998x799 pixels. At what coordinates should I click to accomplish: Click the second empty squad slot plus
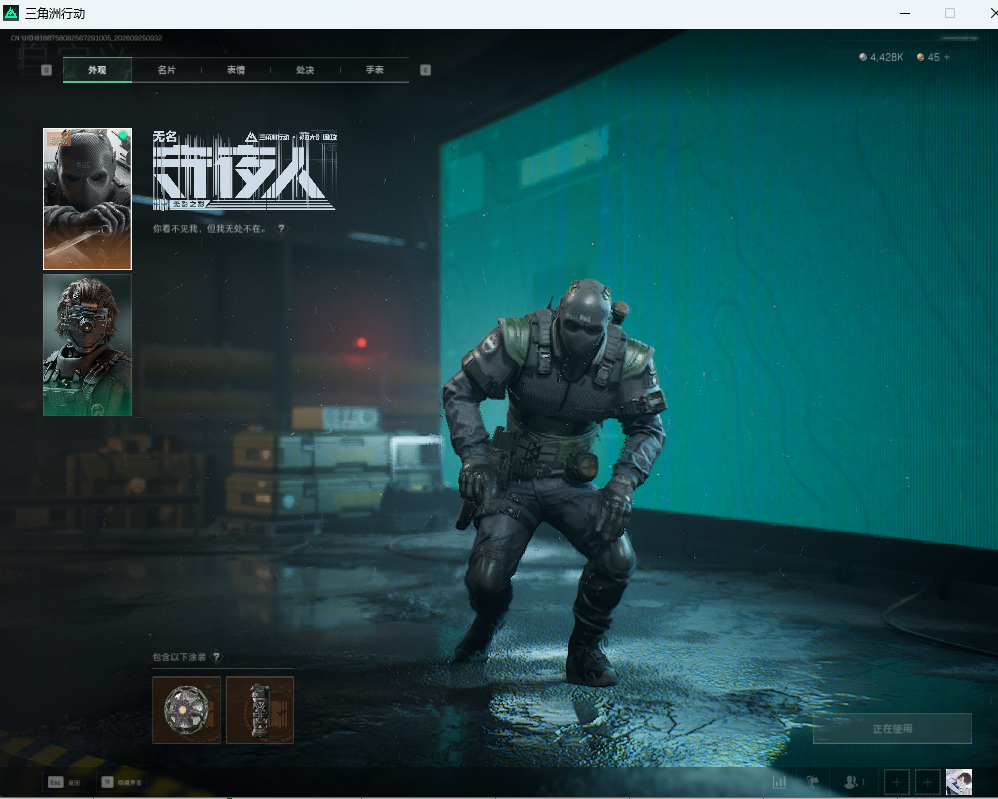[928, 782]
